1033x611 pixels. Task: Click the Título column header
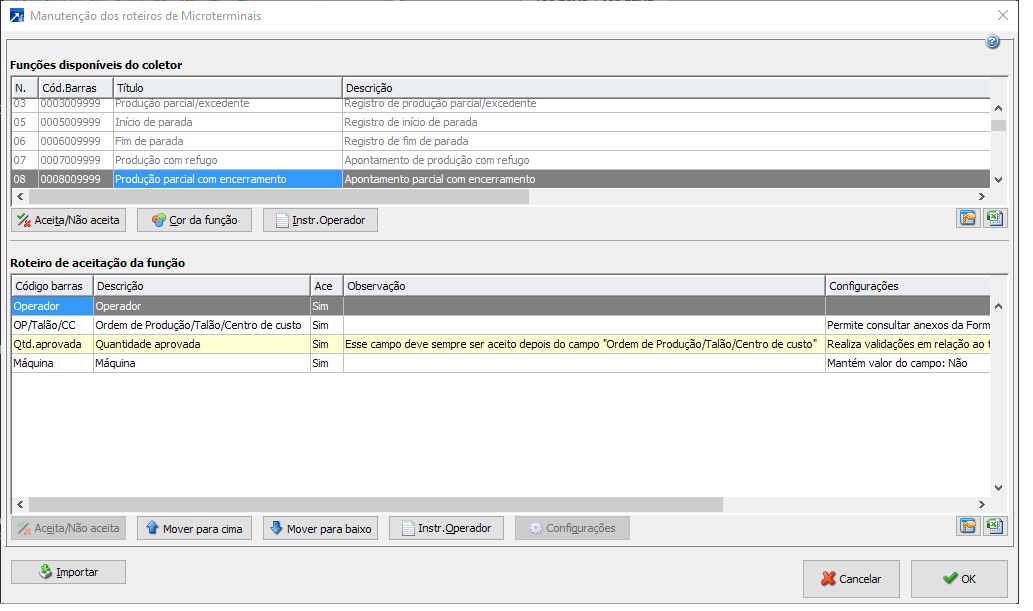point(227,88)
